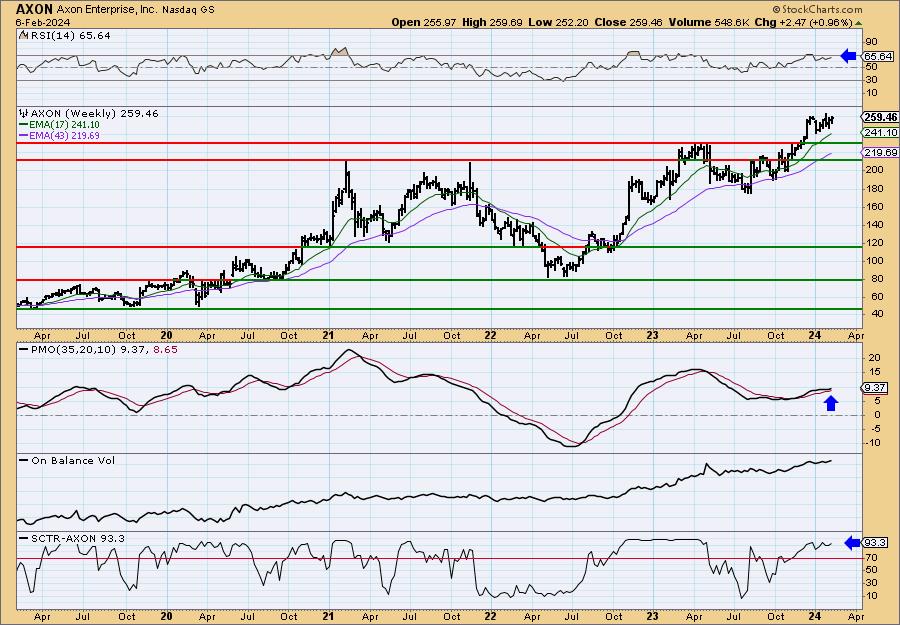
Task: Click the line-style icon beside RSI(14)
Action: pos(22,35)
